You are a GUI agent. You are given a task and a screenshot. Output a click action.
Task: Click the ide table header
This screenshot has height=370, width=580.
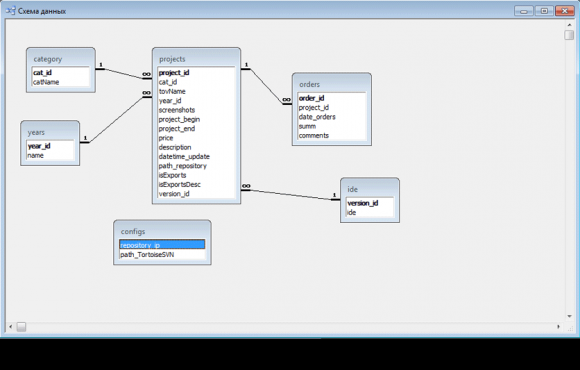click(x=370, y=189)
